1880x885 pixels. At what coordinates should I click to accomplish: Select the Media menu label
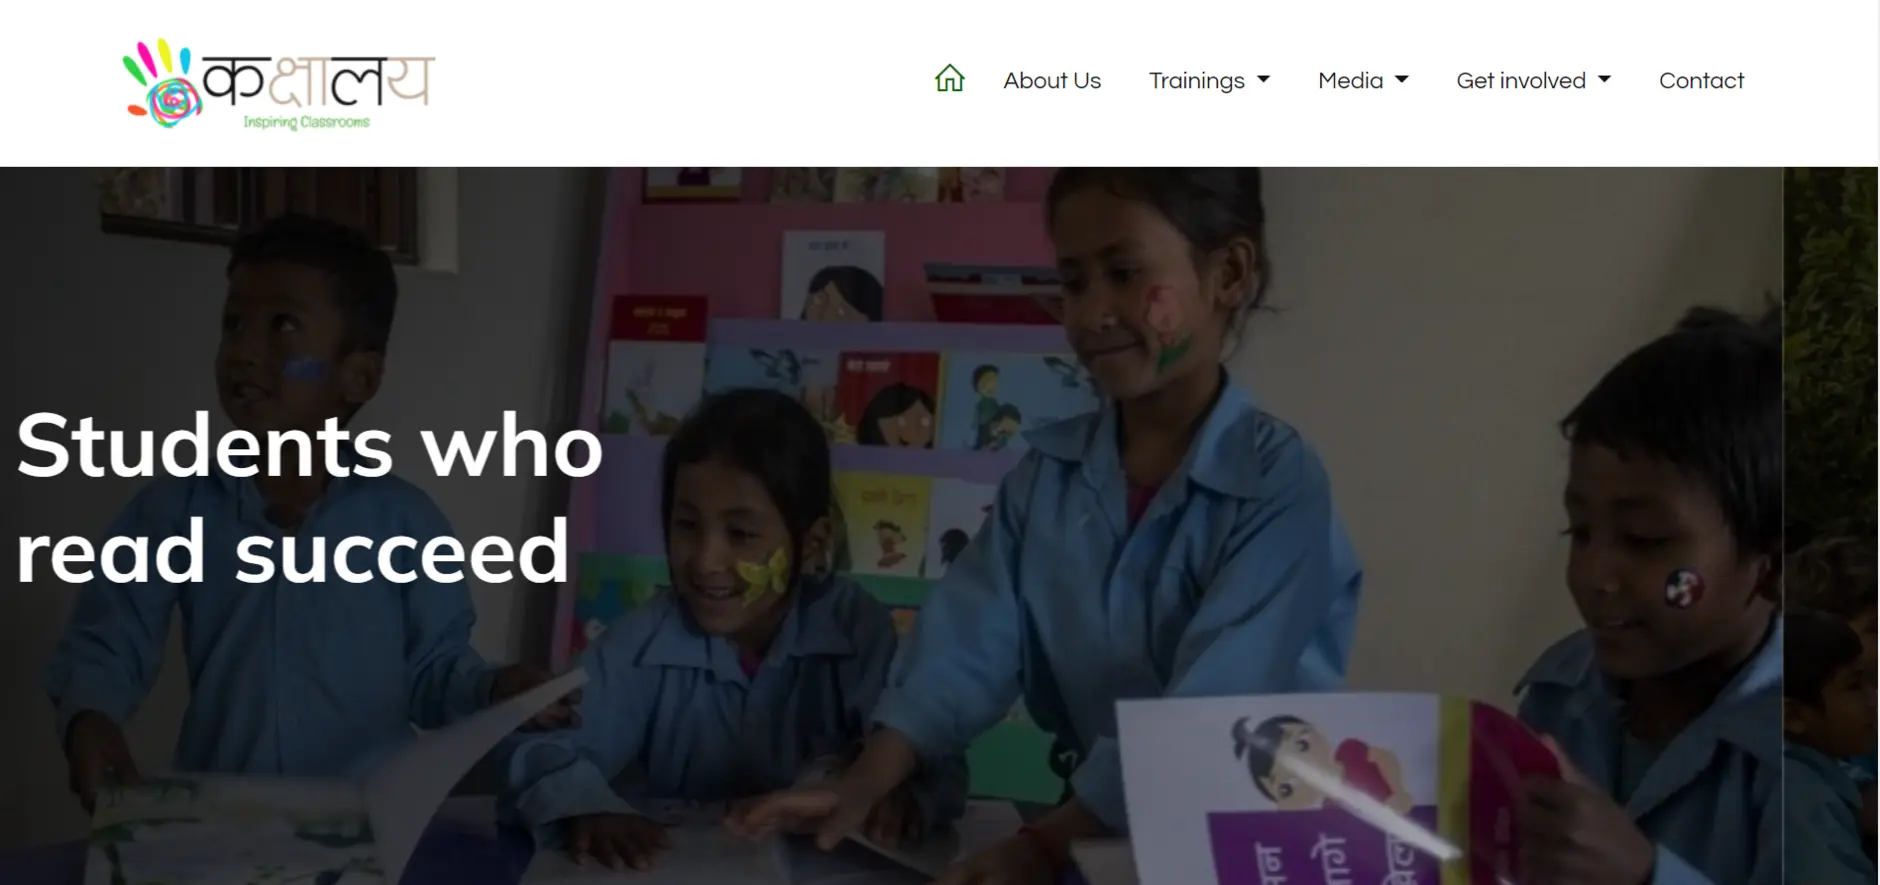[x=1350, y=80]
